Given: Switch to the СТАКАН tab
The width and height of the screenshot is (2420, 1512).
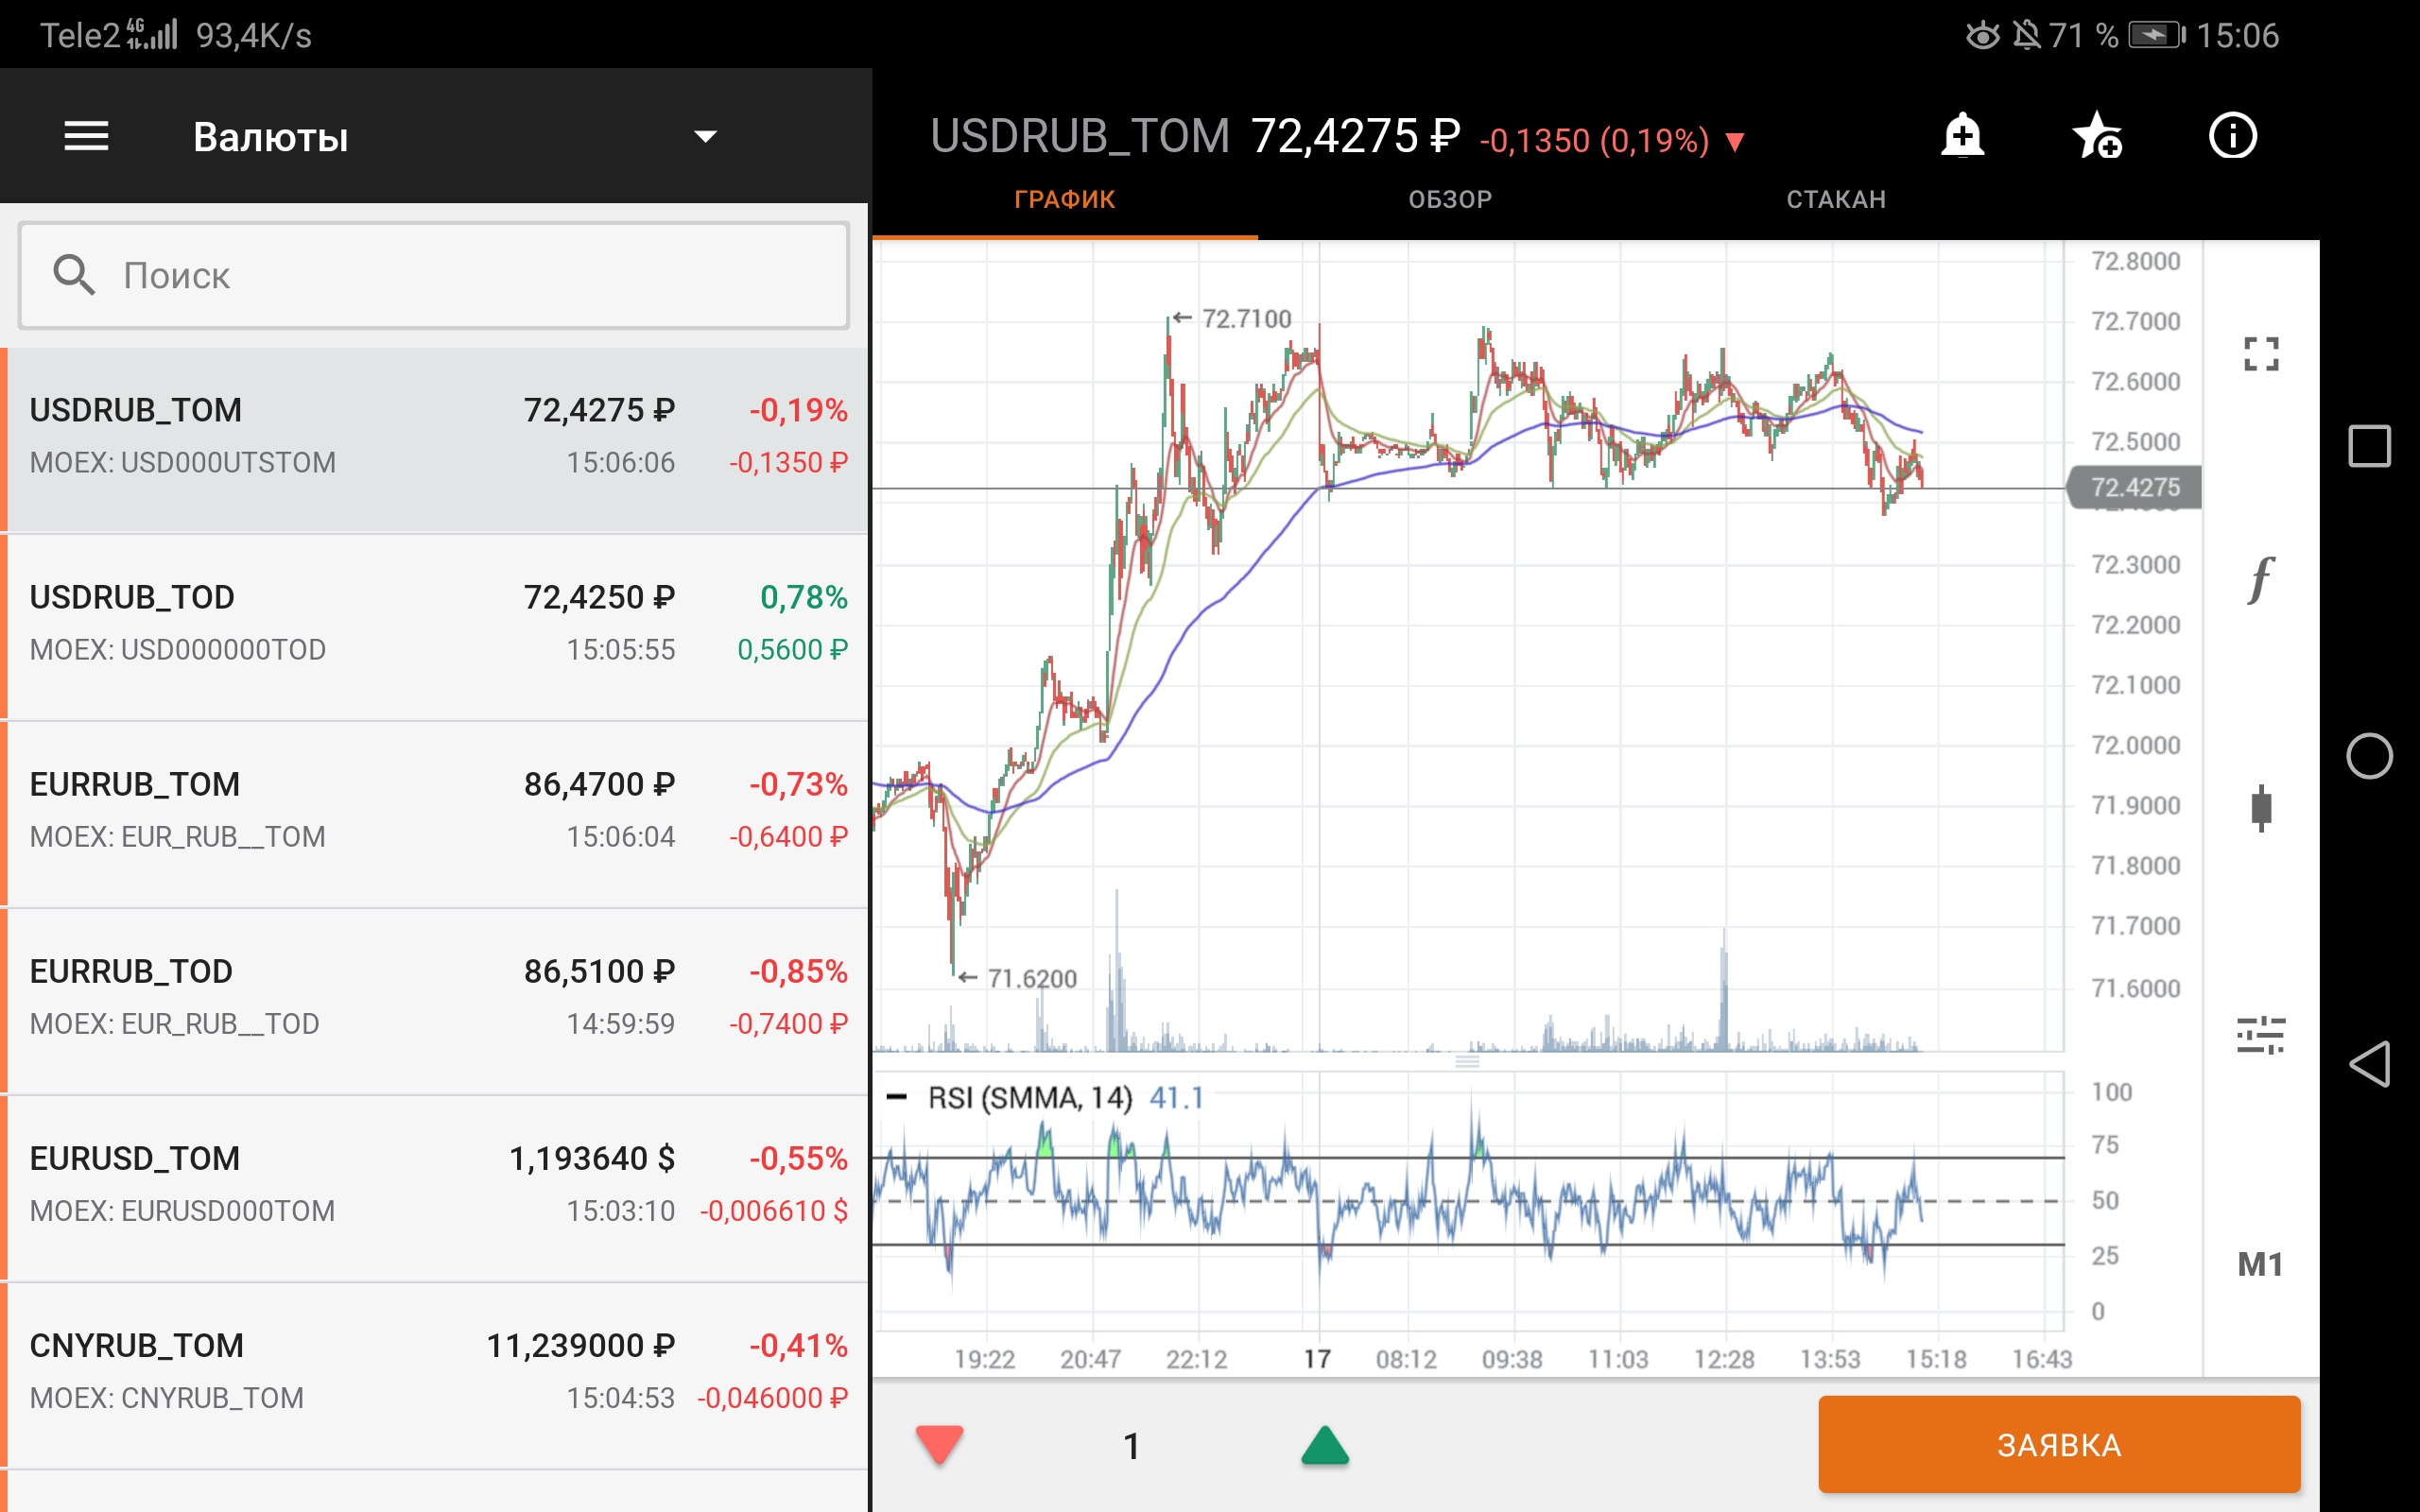Looking at the screenshot, I should [1836, 199].
